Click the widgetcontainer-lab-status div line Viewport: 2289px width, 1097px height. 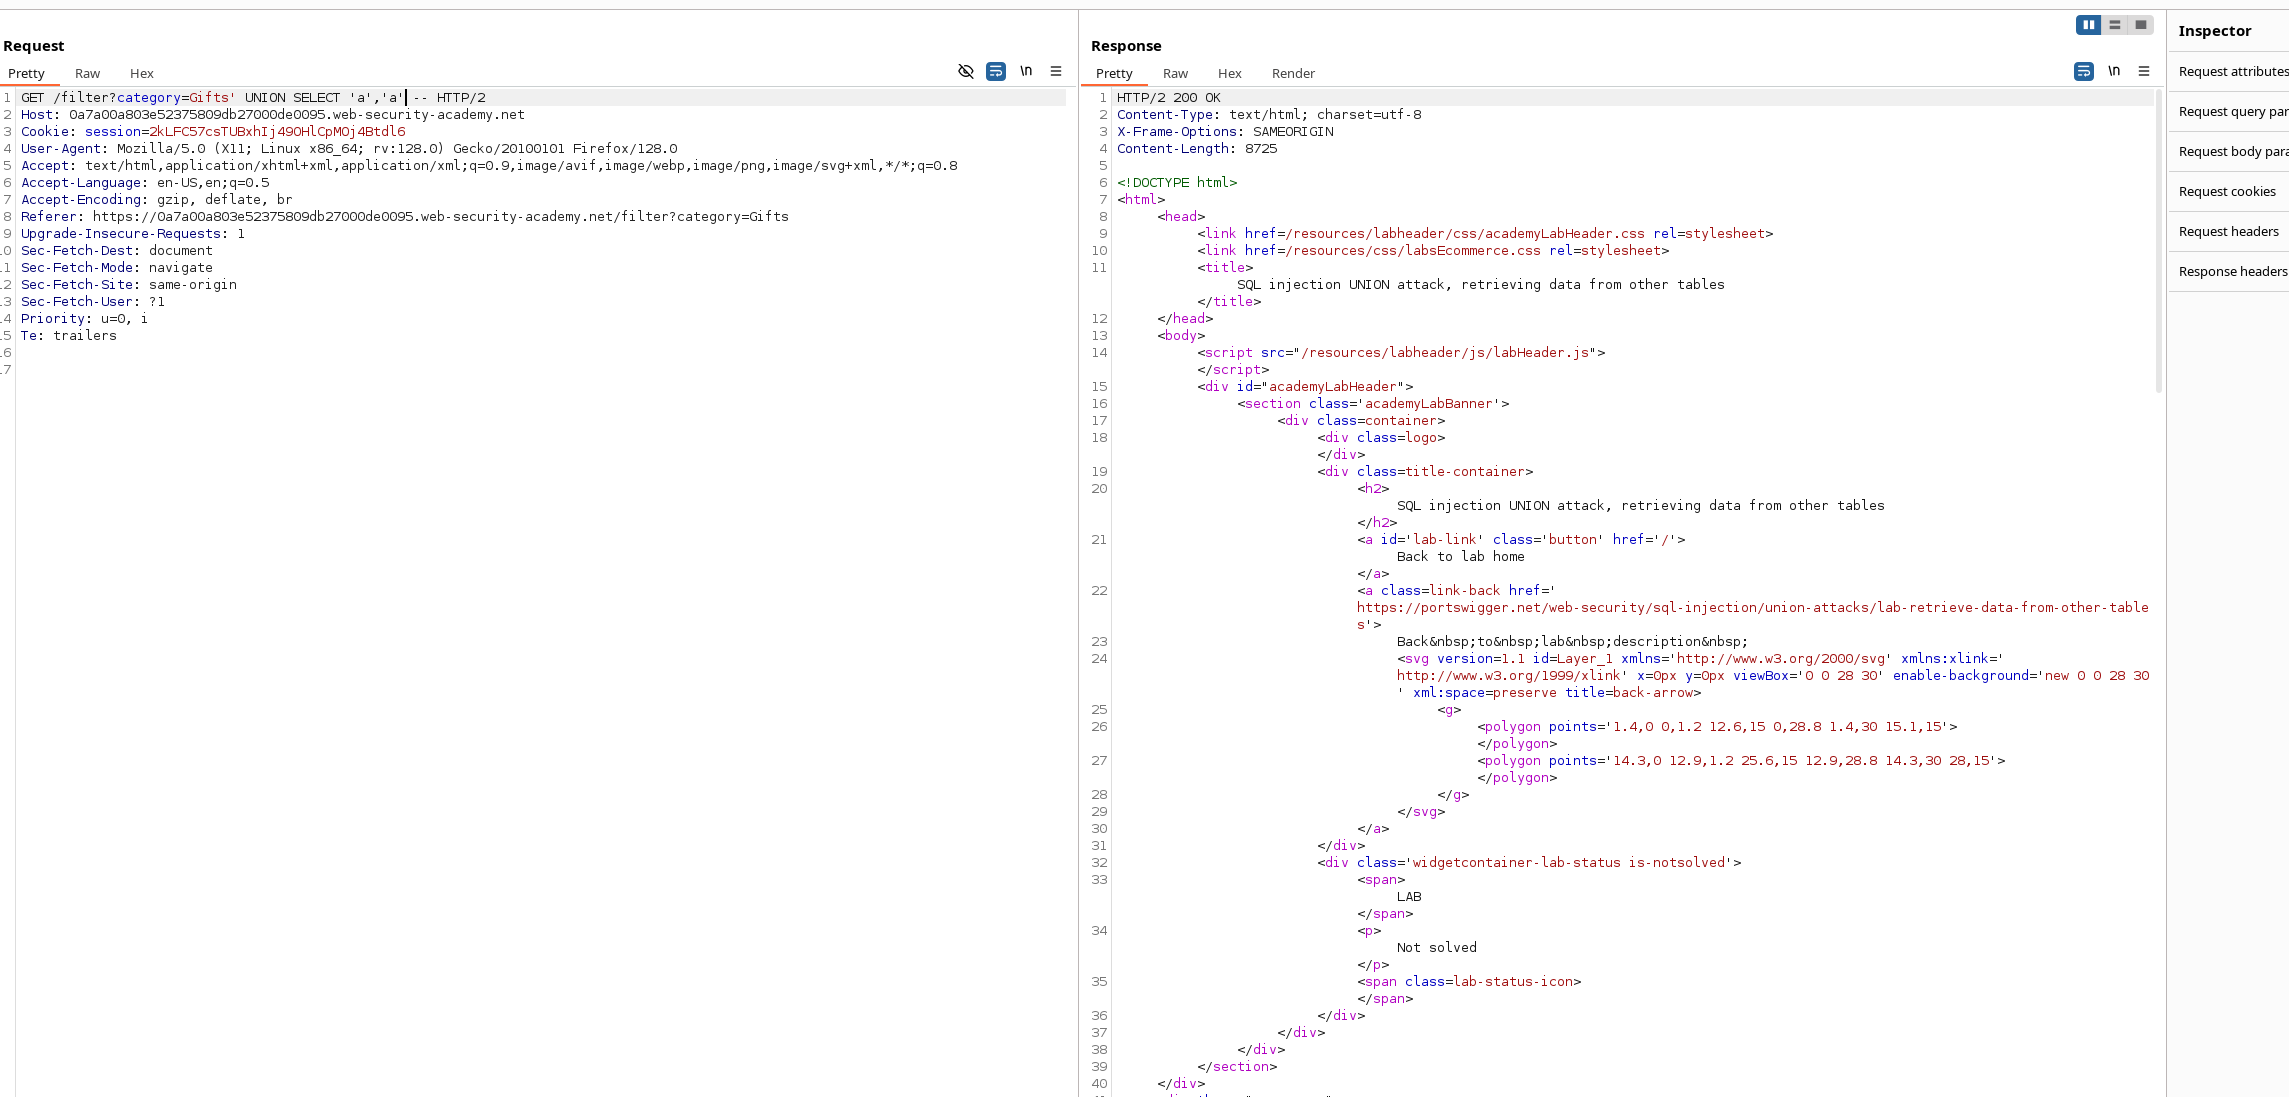(1529, 862)
